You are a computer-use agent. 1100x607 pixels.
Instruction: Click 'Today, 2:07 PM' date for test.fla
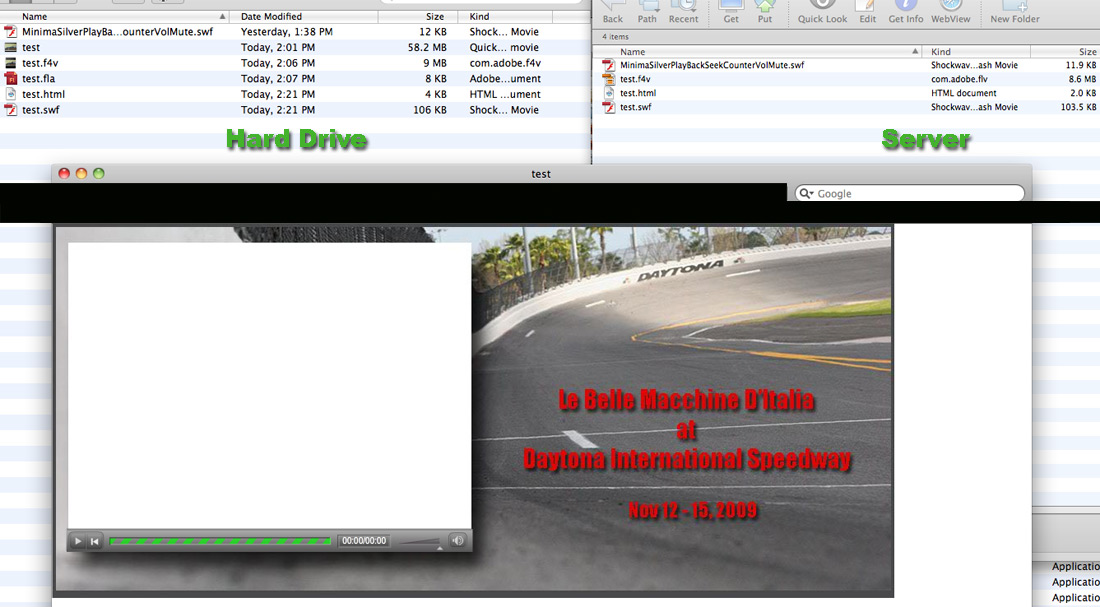pos(278,79)
